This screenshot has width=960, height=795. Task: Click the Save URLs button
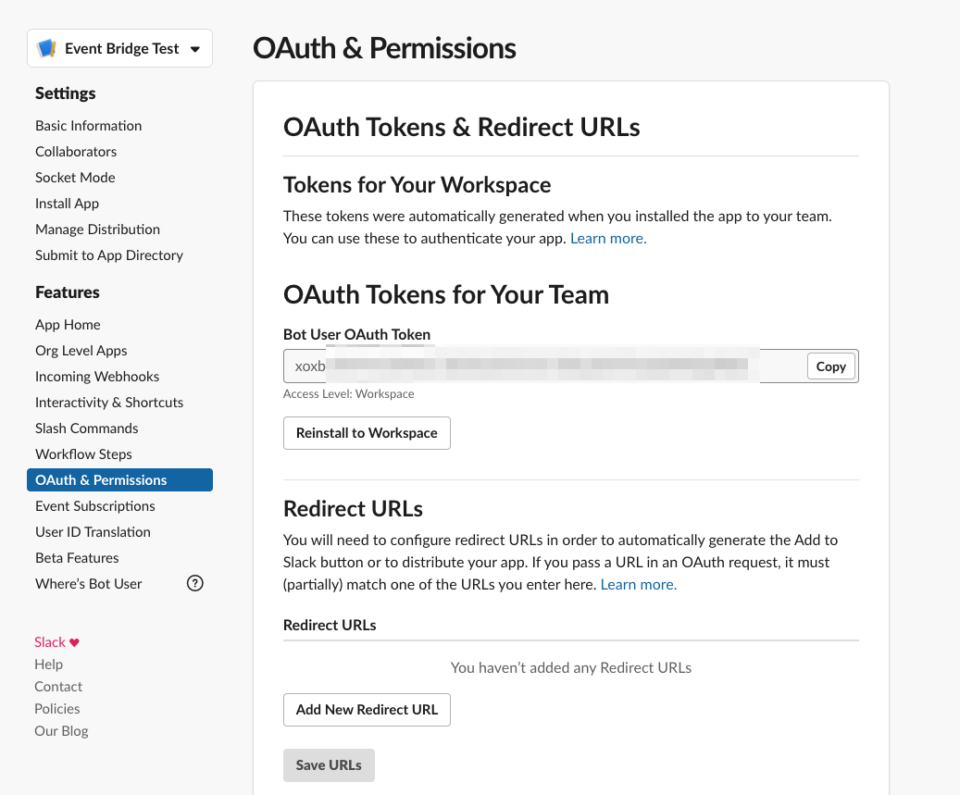pyautogui.click(x=329, y=765)
